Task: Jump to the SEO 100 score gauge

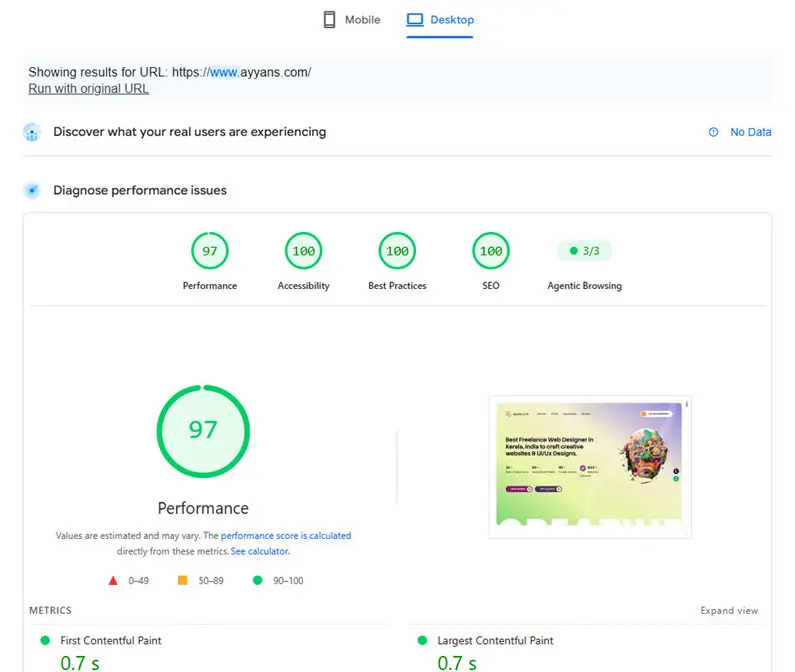Action: click(491, 251)
